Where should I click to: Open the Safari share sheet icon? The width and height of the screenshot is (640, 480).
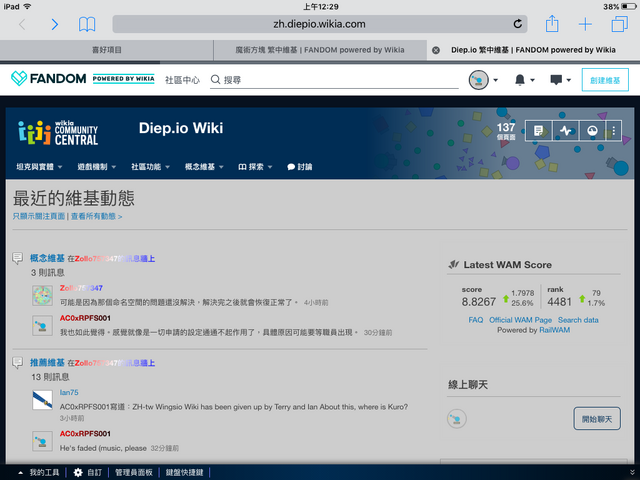pyautogui.click(x=552, y=24)
